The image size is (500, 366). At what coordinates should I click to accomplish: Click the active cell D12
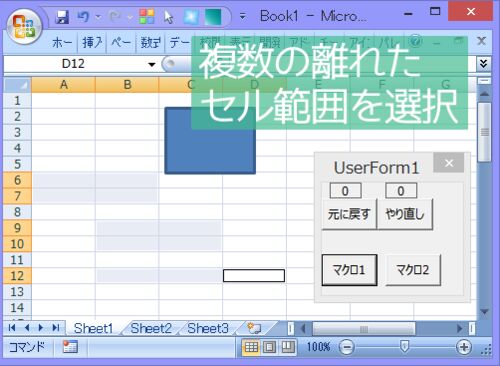[x=254, y=276]
